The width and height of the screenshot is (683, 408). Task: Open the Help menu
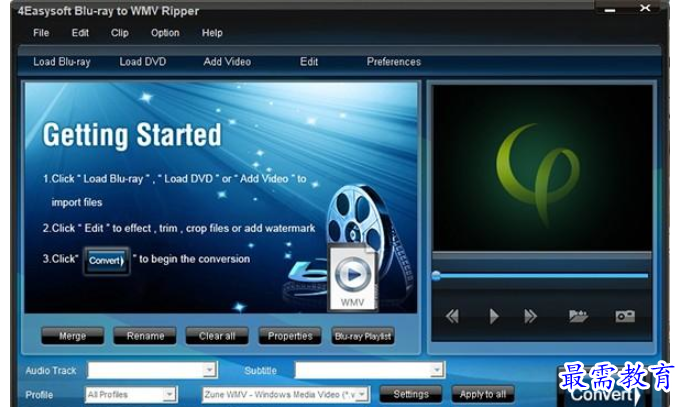click(x=212, y=33)
